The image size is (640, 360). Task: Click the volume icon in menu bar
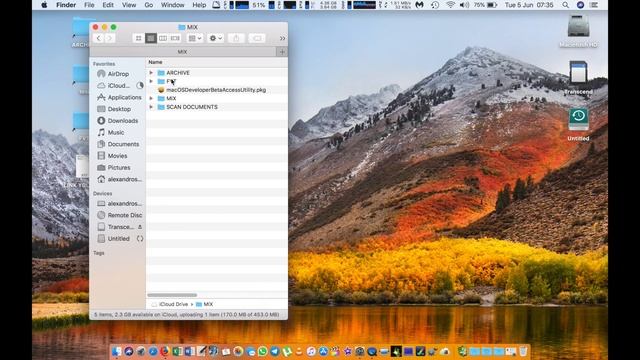(464, 5)
